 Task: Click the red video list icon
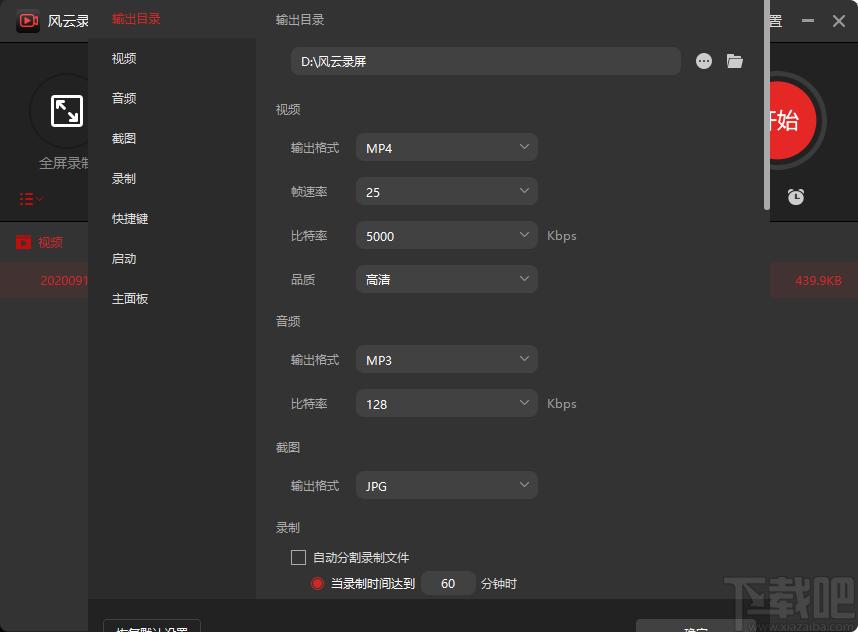click(x=24, y=242)
